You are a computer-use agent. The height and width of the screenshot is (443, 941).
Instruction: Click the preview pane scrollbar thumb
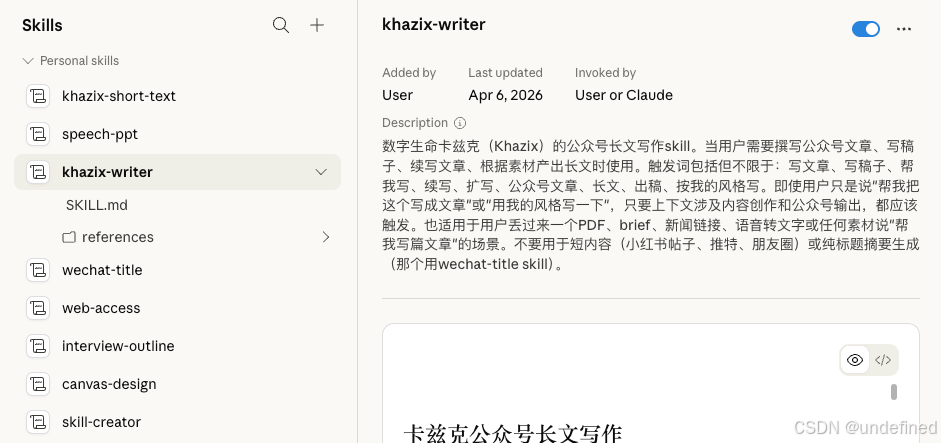coord(894,392)
